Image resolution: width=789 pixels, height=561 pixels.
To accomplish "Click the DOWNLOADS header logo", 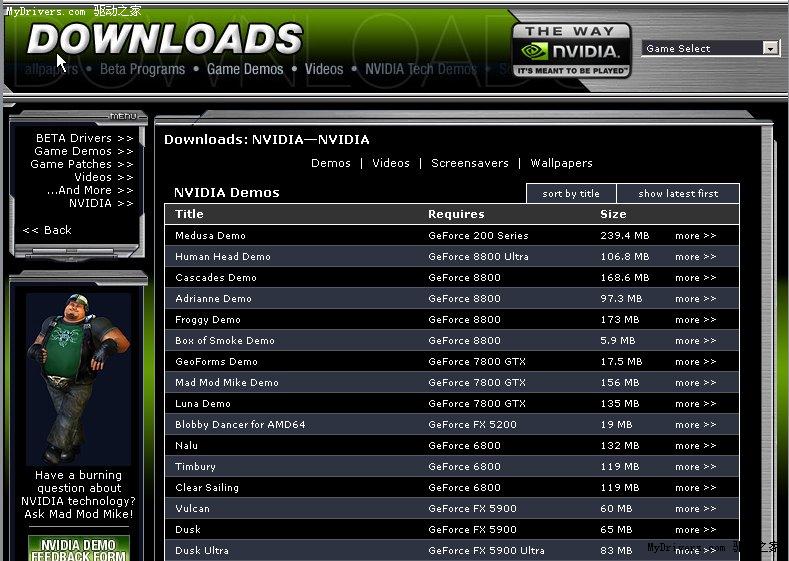I will pyautogui.click(x=165, y=39).
